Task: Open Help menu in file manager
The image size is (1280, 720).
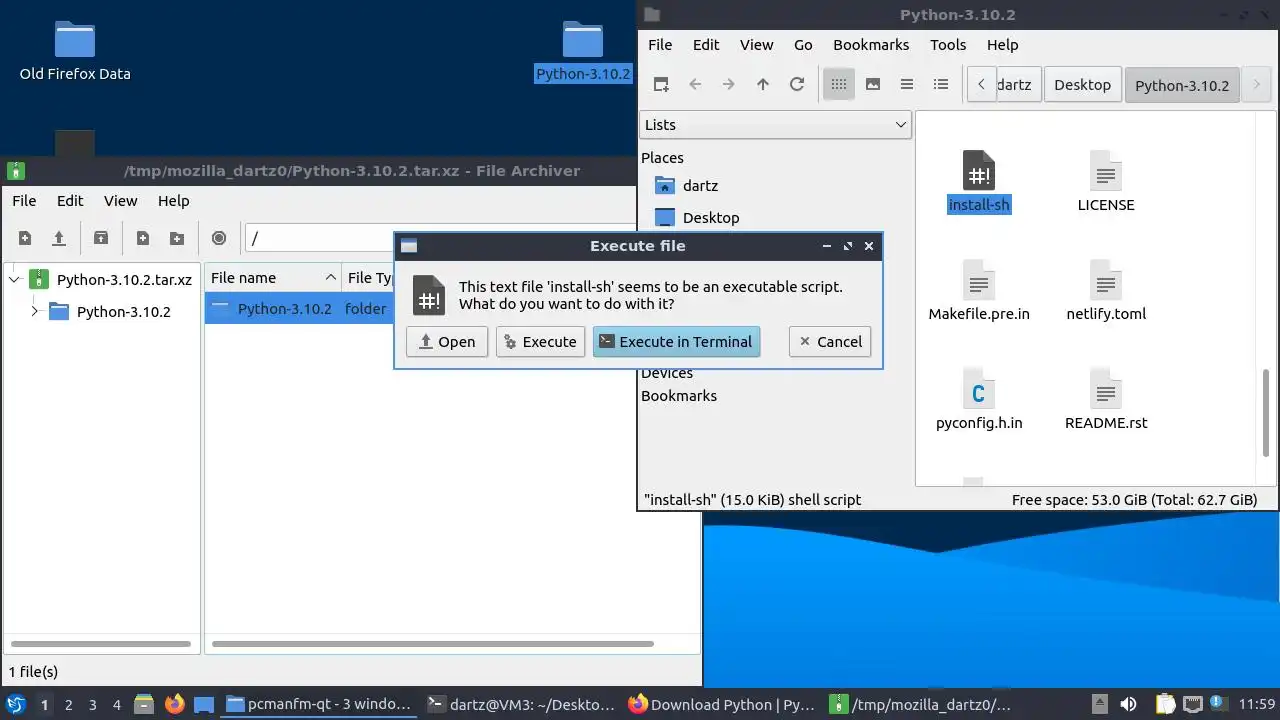Action: (1002, 45)
